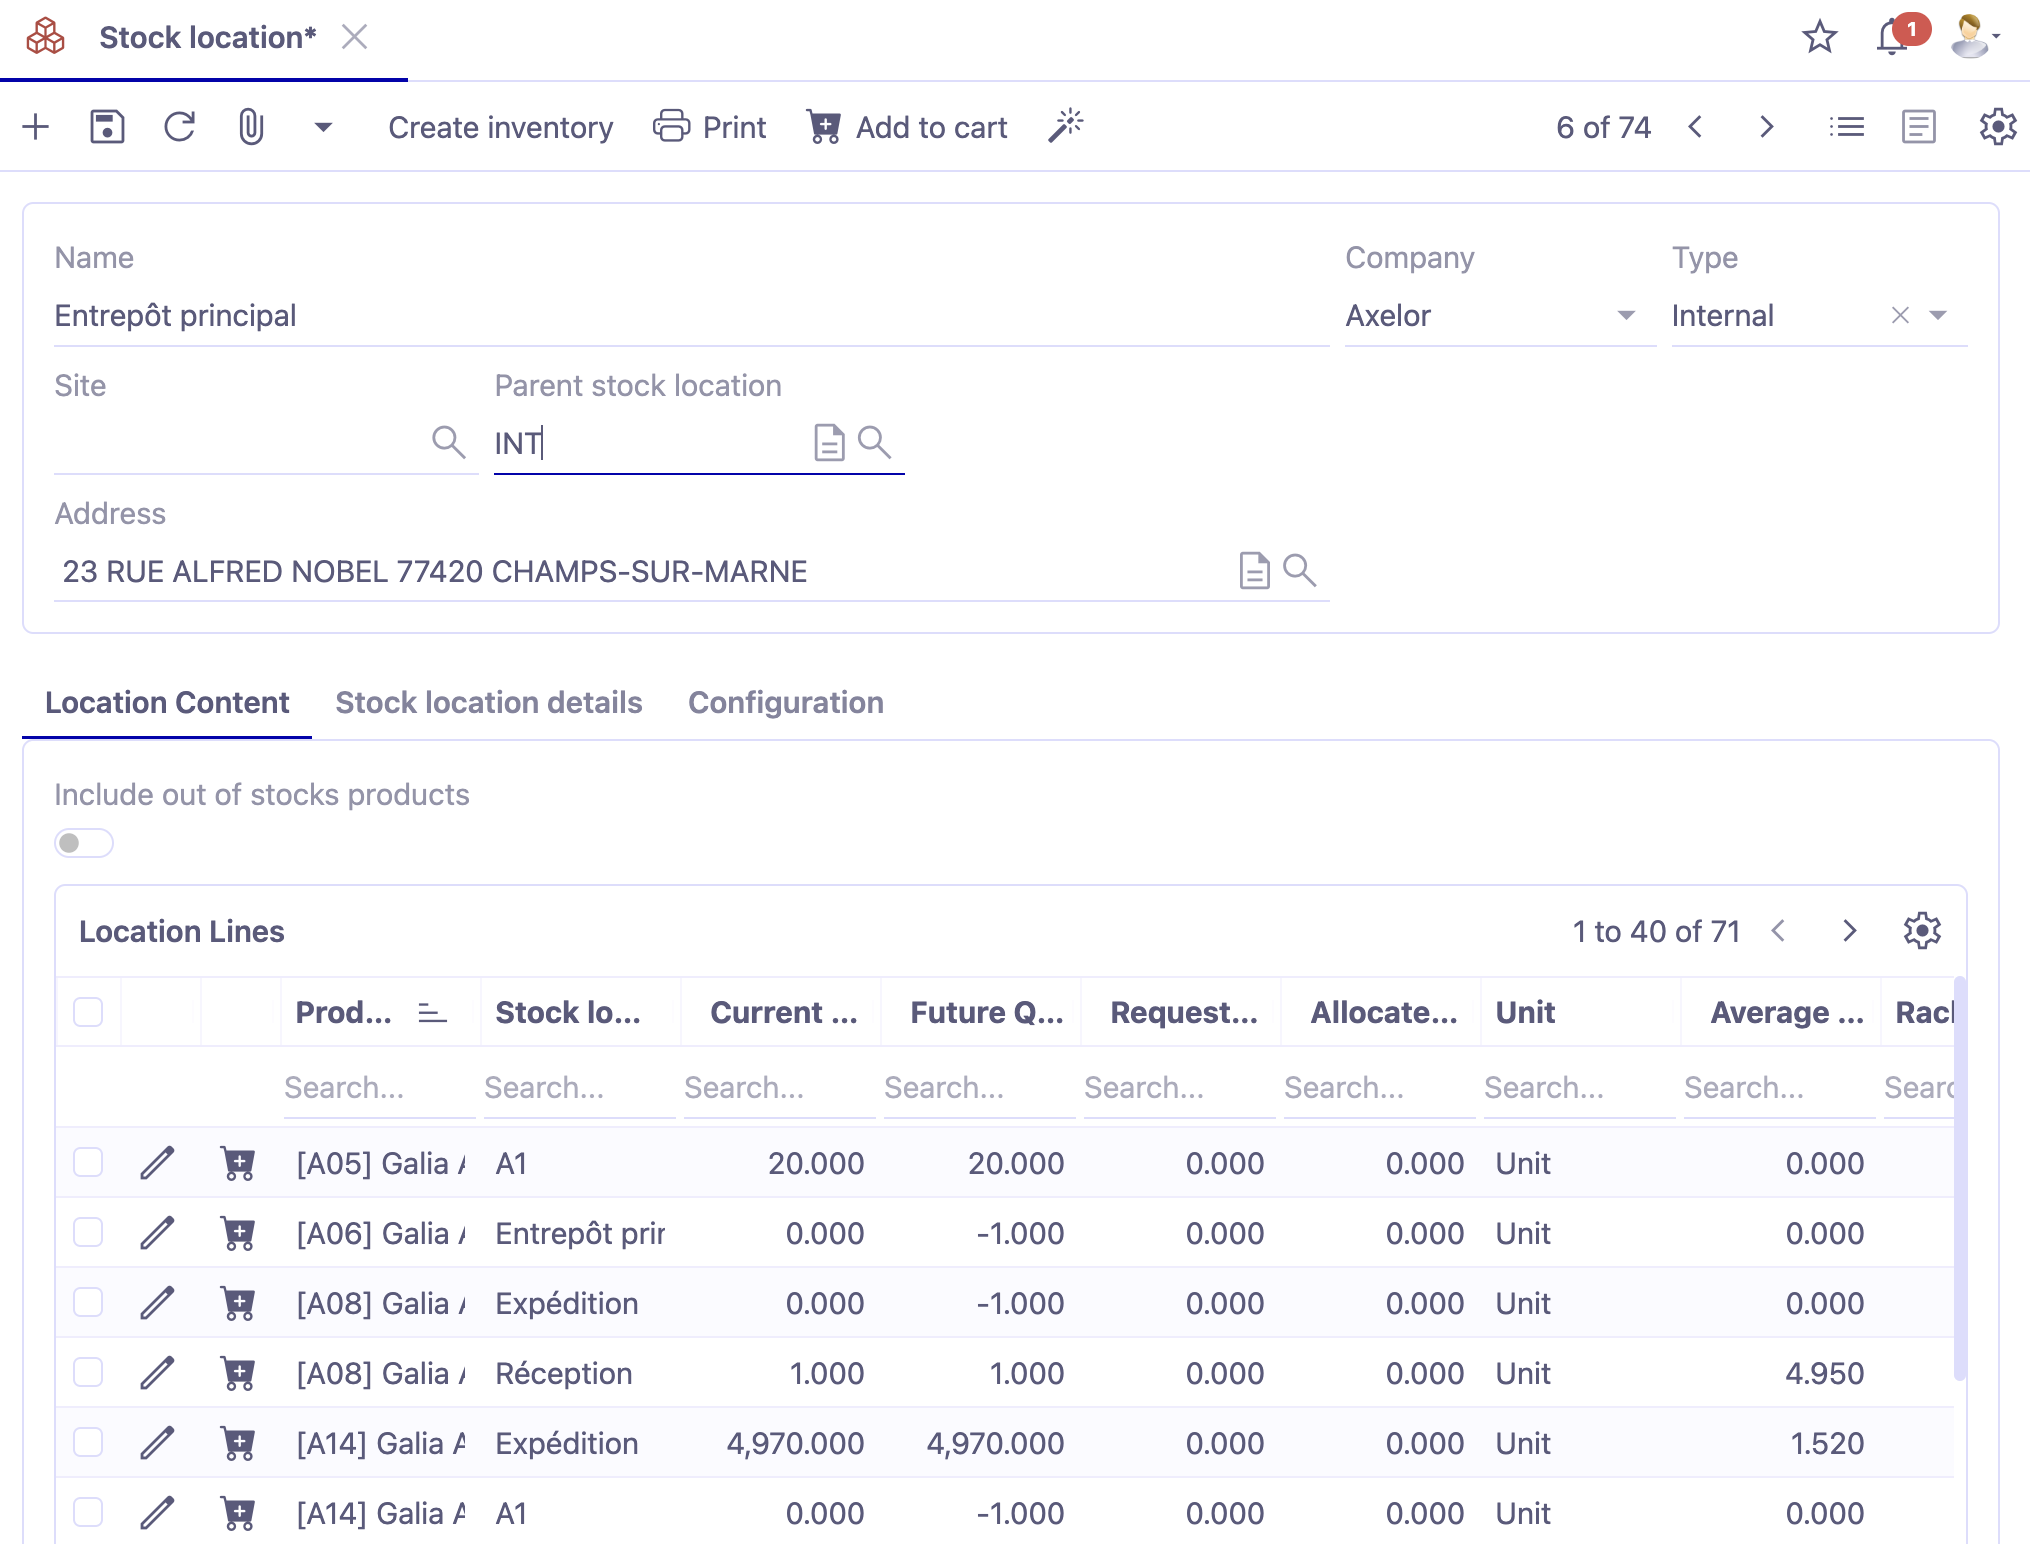This screenshot has height=1544, width=2030.
Task: Refresh the stock location form
Action: click(179, 127)
